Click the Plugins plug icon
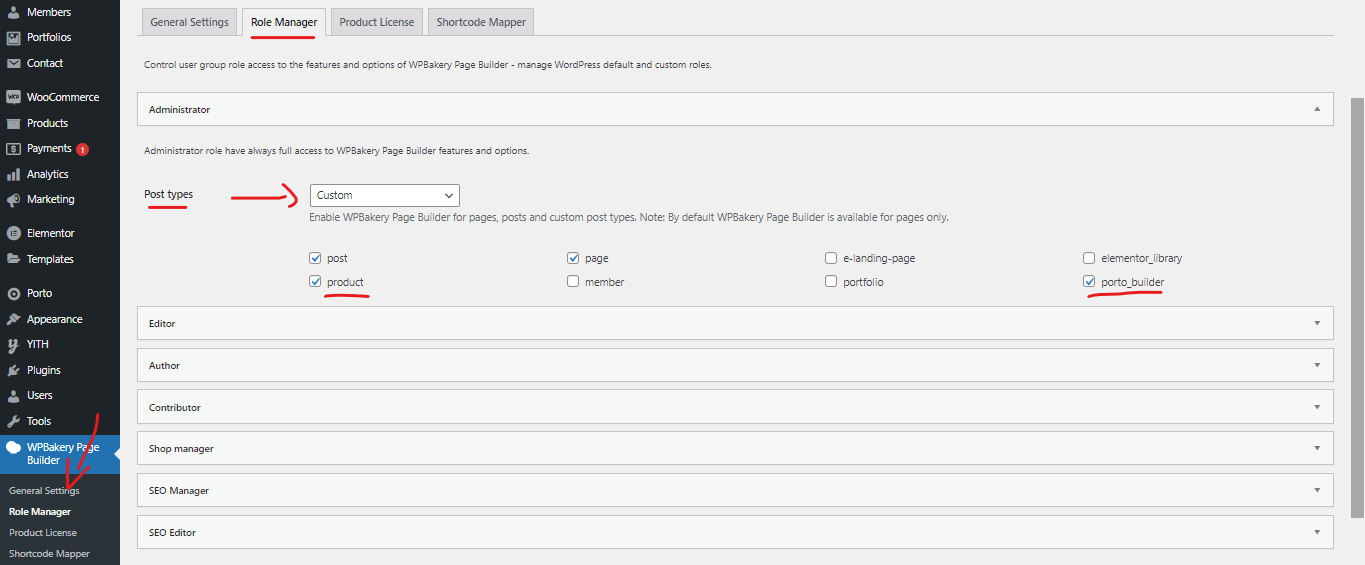The image size is (1365, 565). coord(14,370)
